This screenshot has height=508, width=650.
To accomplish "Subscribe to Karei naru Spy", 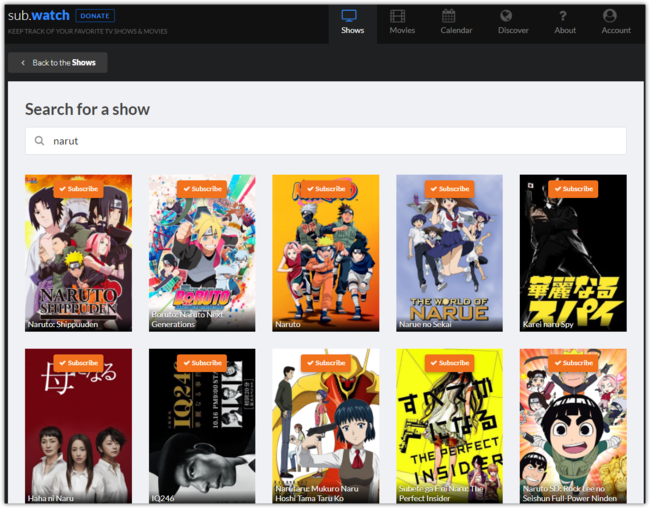I will pos(573,189).
